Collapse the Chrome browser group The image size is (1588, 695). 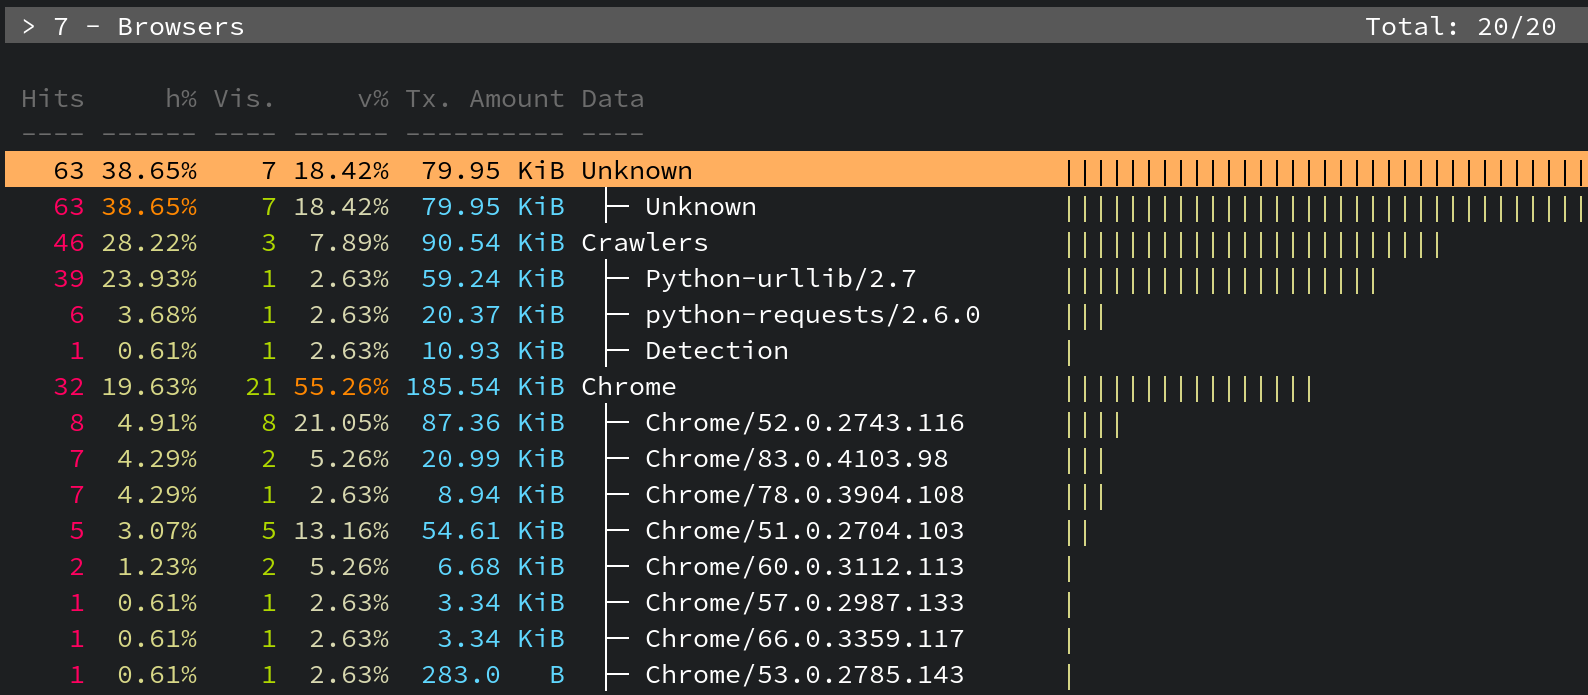pos(628,387)
